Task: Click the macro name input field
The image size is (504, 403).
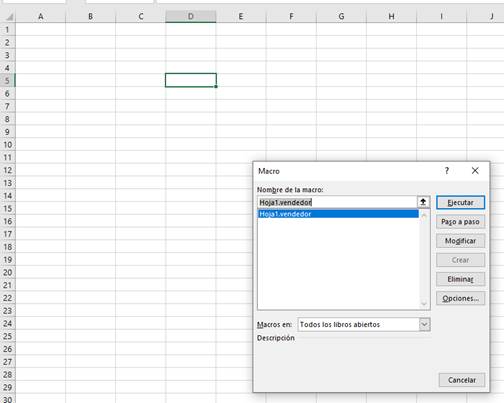Action: point(337,202)
